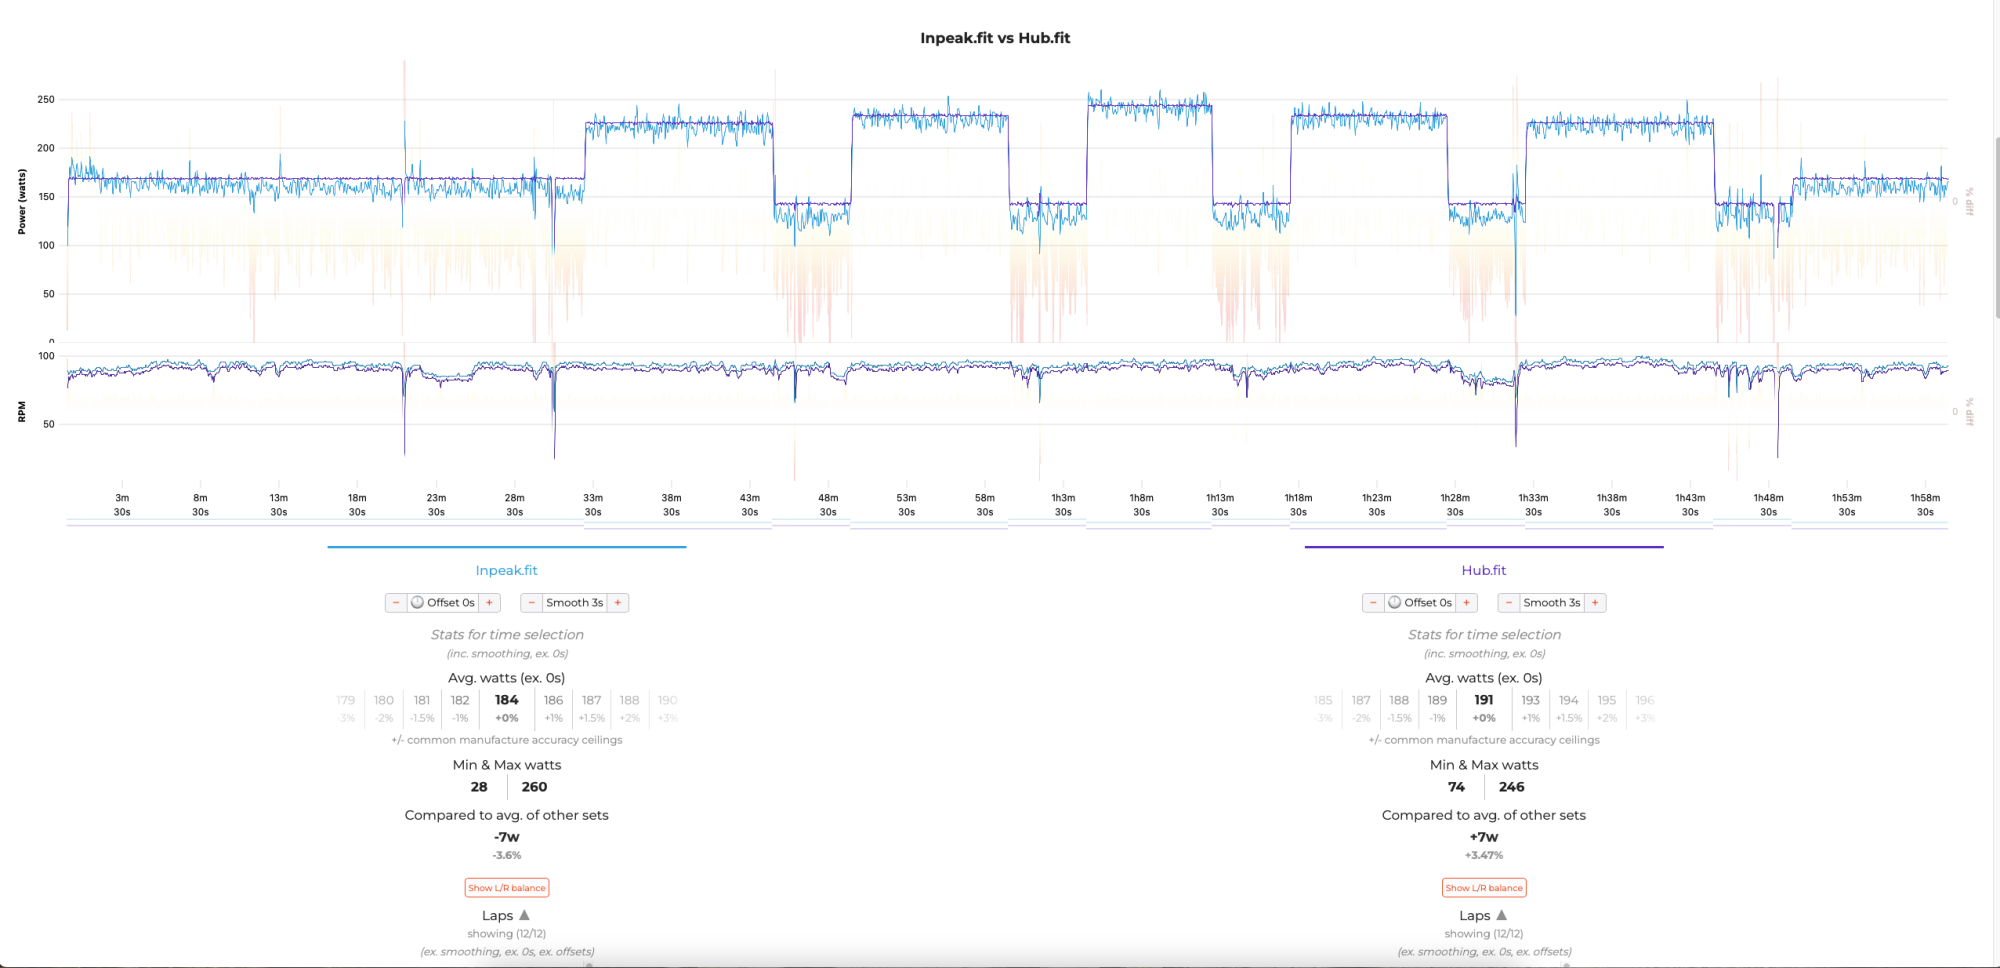Click the 182 value marked -1% under Inpeak.fit
This screenshot has width=2000, height=968.
pyautogui.click(x=460, y=701)
